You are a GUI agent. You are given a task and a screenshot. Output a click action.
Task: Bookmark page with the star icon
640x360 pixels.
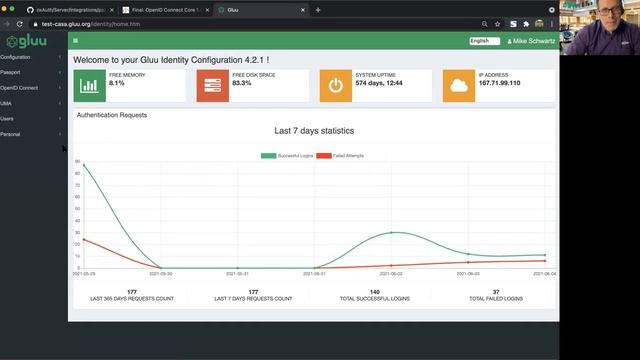coord(497,24)
